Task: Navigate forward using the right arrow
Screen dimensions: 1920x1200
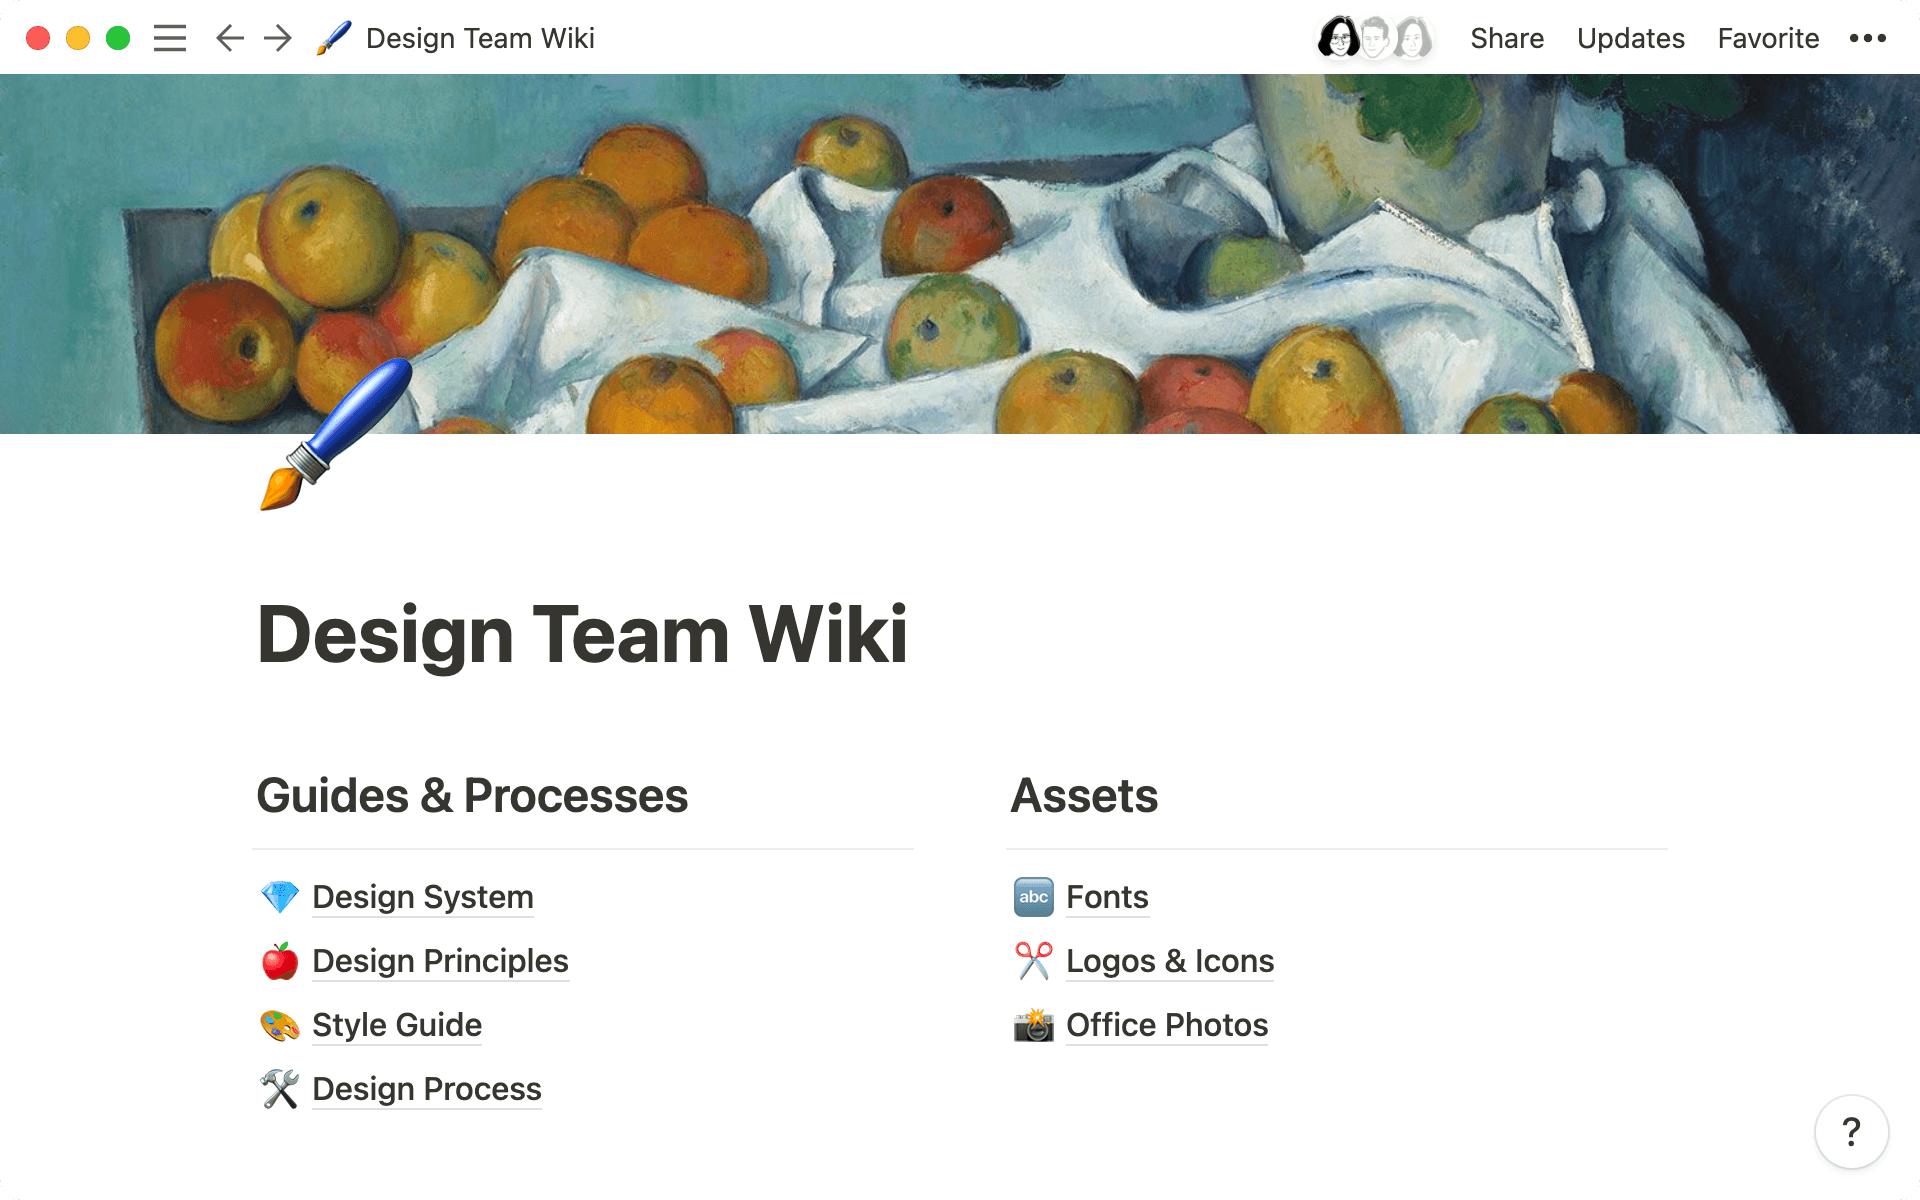Action: [x=277, y=38]
